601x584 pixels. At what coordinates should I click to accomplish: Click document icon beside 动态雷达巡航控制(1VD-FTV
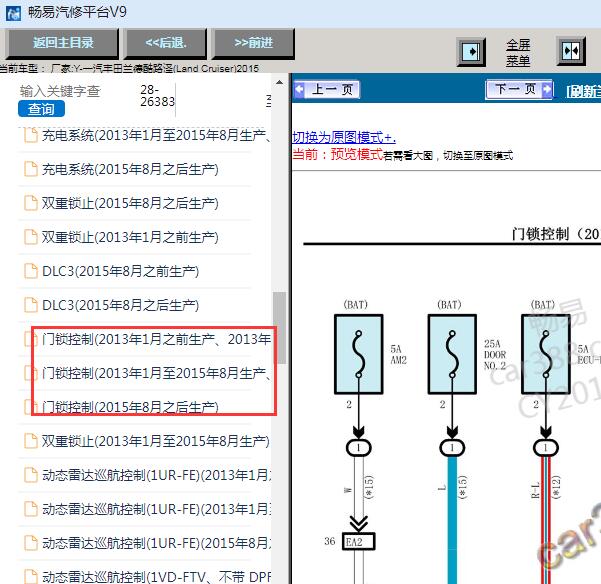pos(31,576)
